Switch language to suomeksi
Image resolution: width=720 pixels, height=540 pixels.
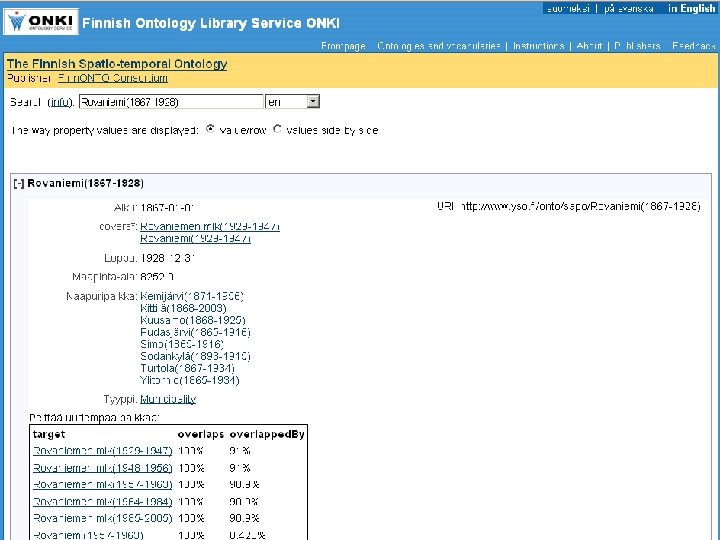pyautogui.click(x=568, y=9)
